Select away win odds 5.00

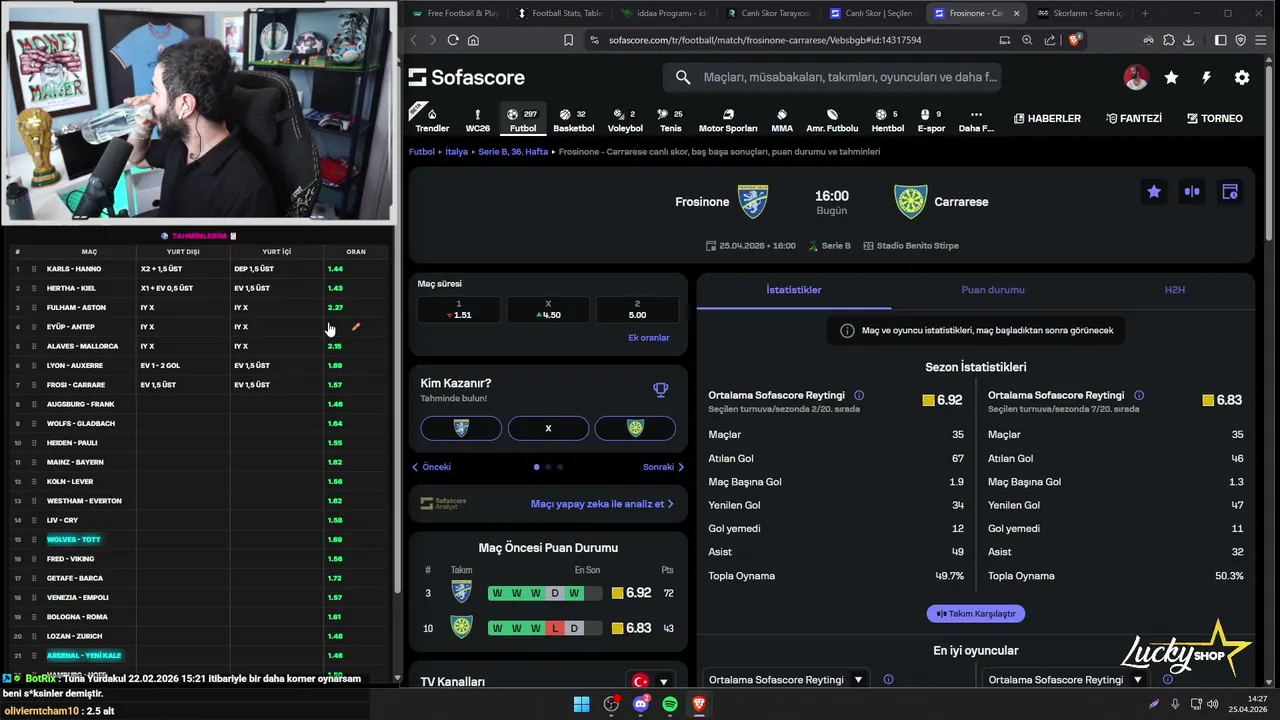pyautogui.click(x=637, y=309)
